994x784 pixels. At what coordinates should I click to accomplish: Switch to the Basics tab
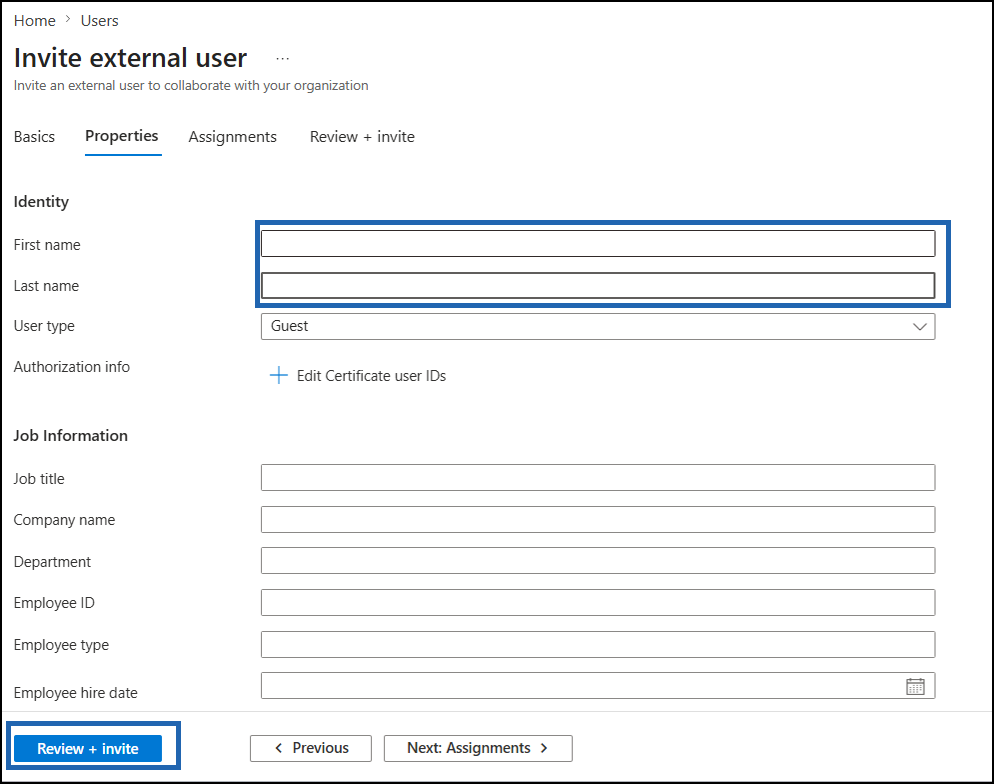coord(34,137)
